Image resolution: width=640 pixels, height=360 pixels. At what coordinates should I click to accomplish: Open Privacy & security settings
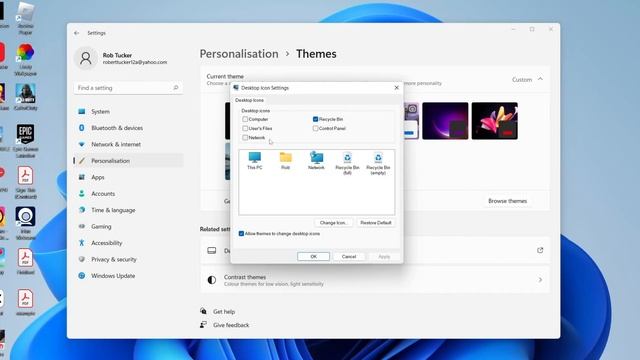pyautogui.click(x=129, y=259)
